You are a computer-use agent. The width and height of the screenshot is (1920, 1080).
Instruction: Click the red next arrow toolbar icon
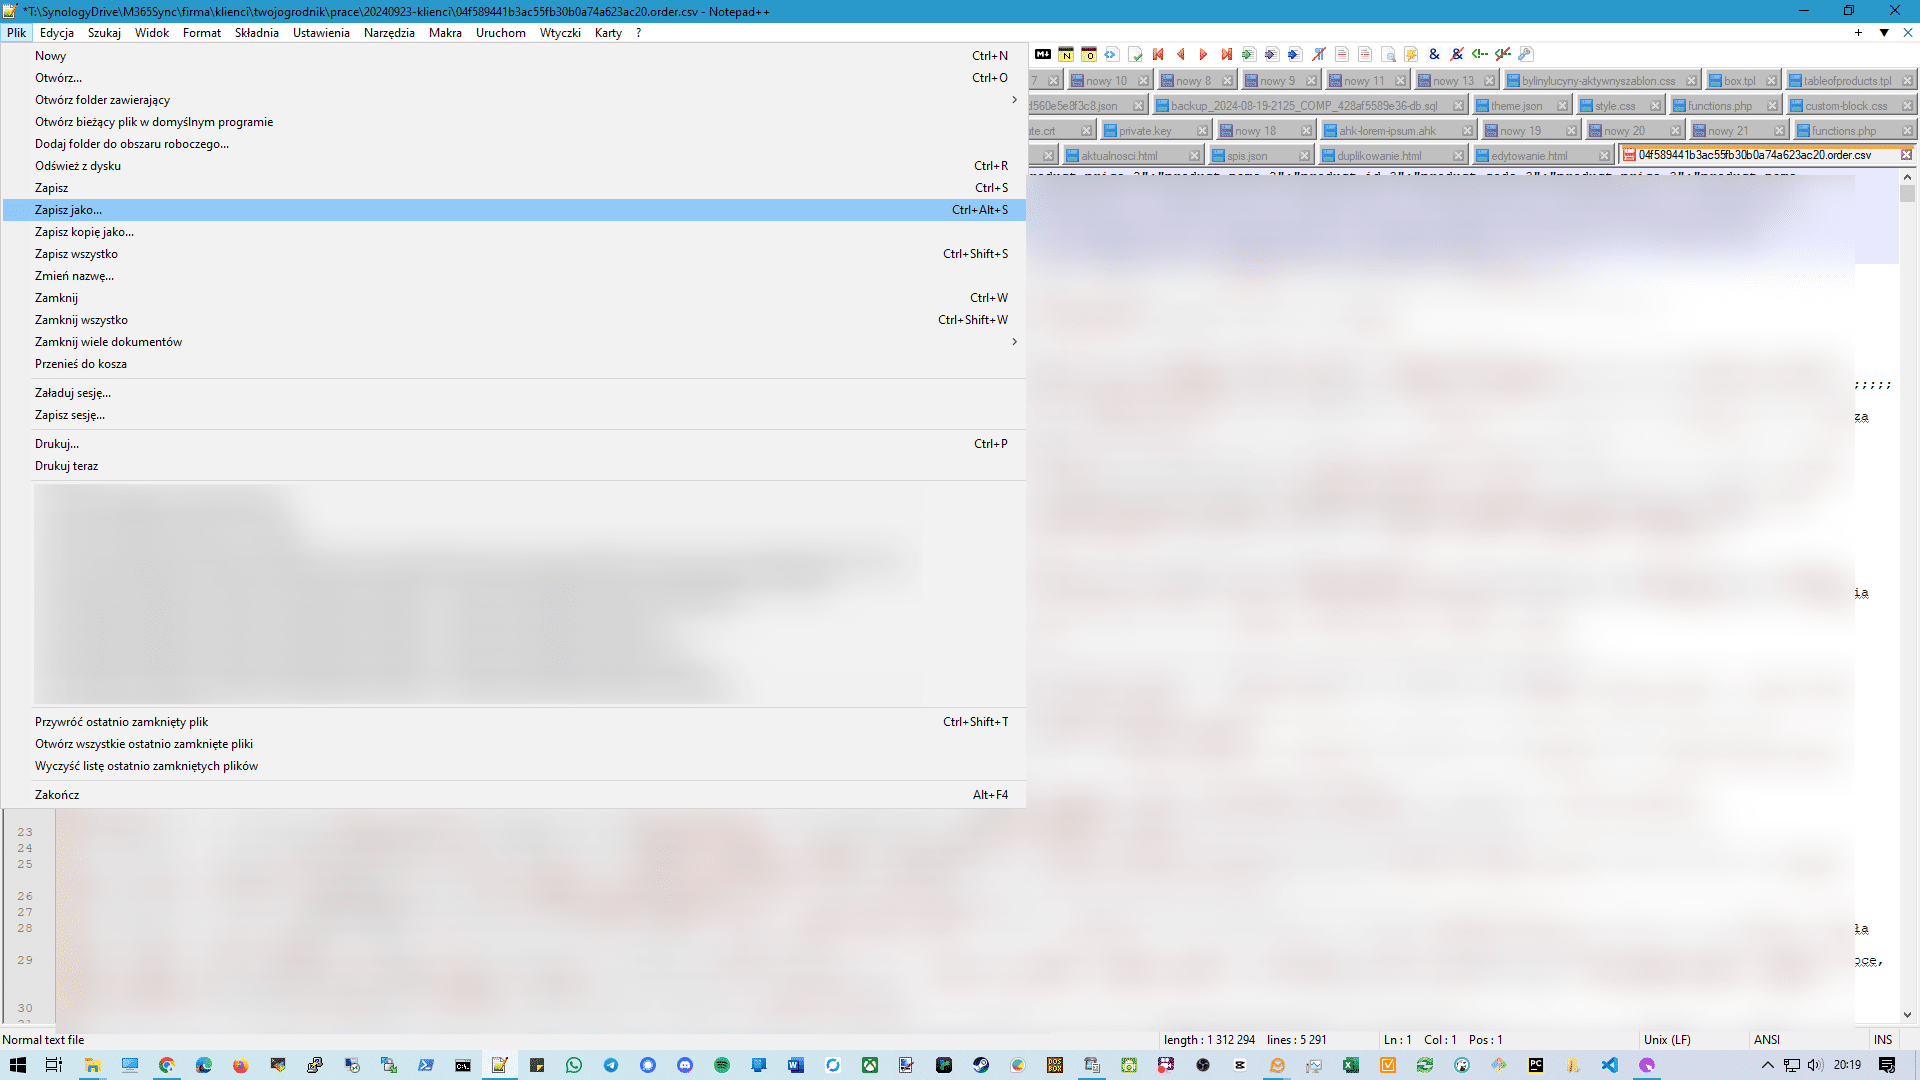point(1203,54)
